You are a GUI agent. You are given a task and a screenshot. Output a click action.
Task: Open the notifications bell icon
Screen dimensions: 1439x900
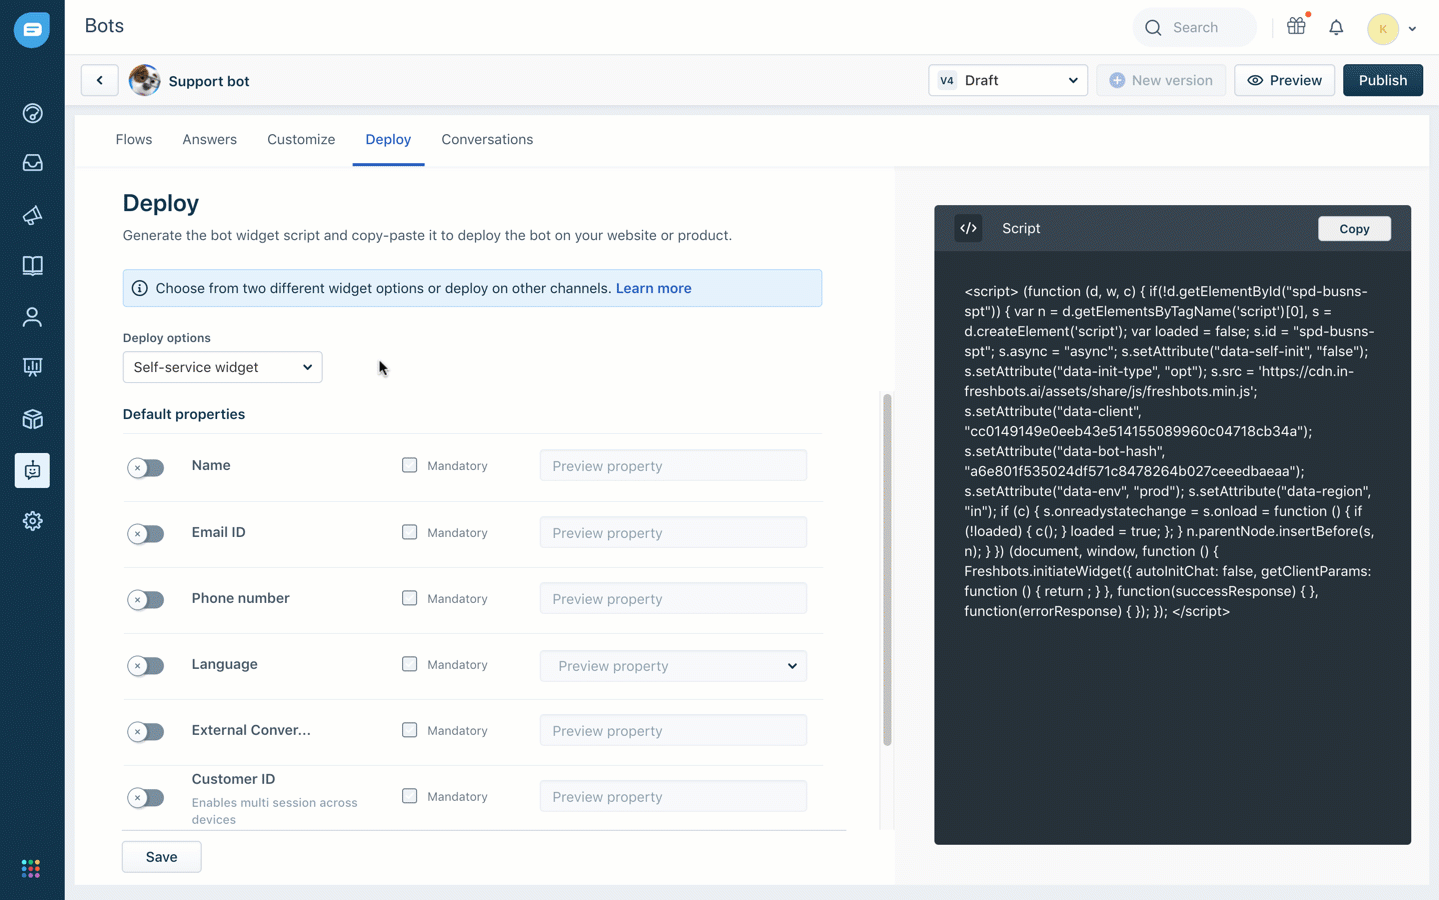(x=1336, y=28)
